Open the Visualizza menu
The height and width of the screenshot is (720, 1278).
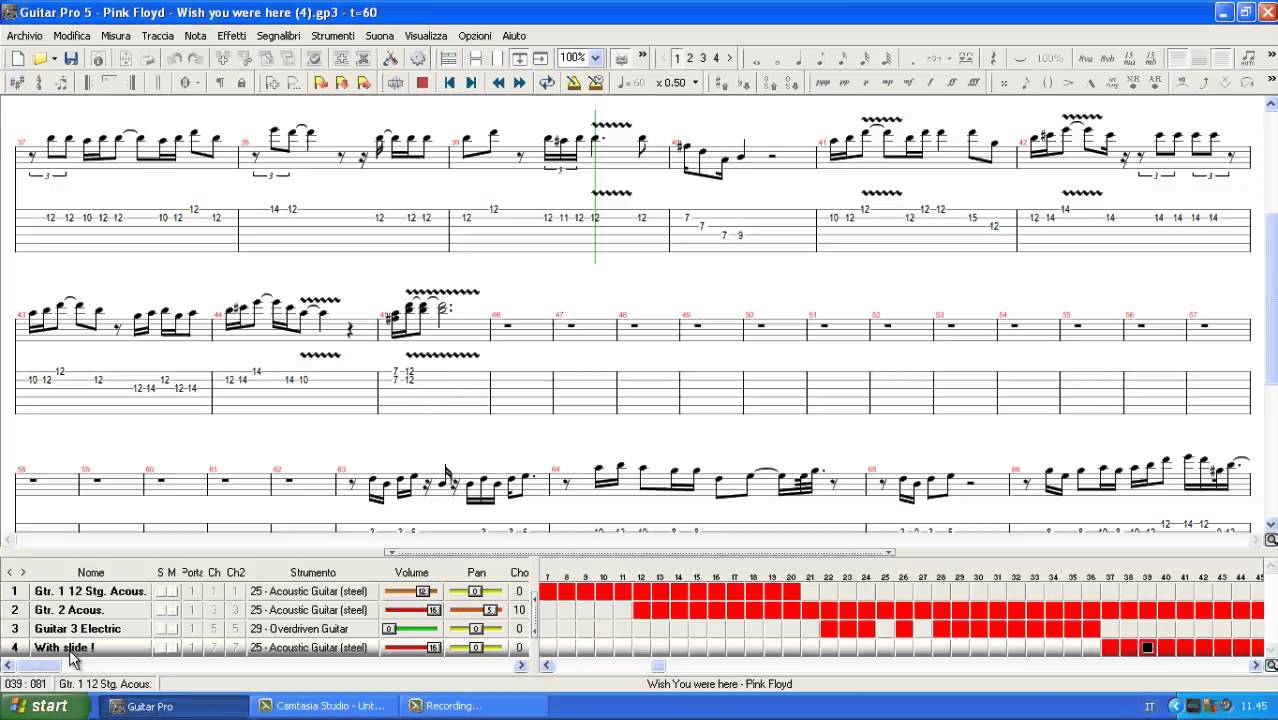click(426, 35)
